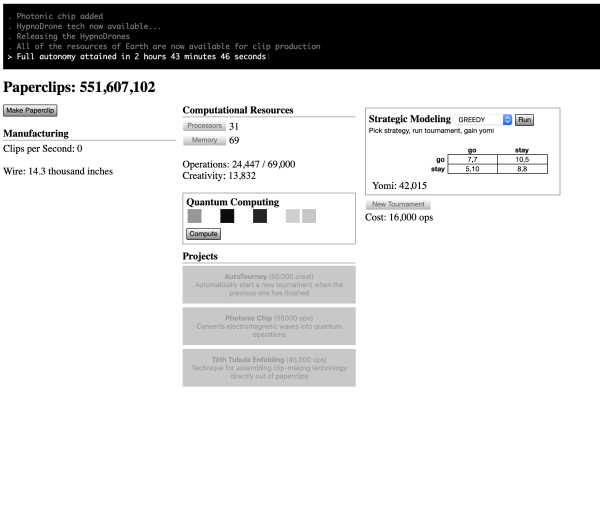
Task: Click the rightmost quantum chip square
Action: pyautogui.click(x=309, y=216)
